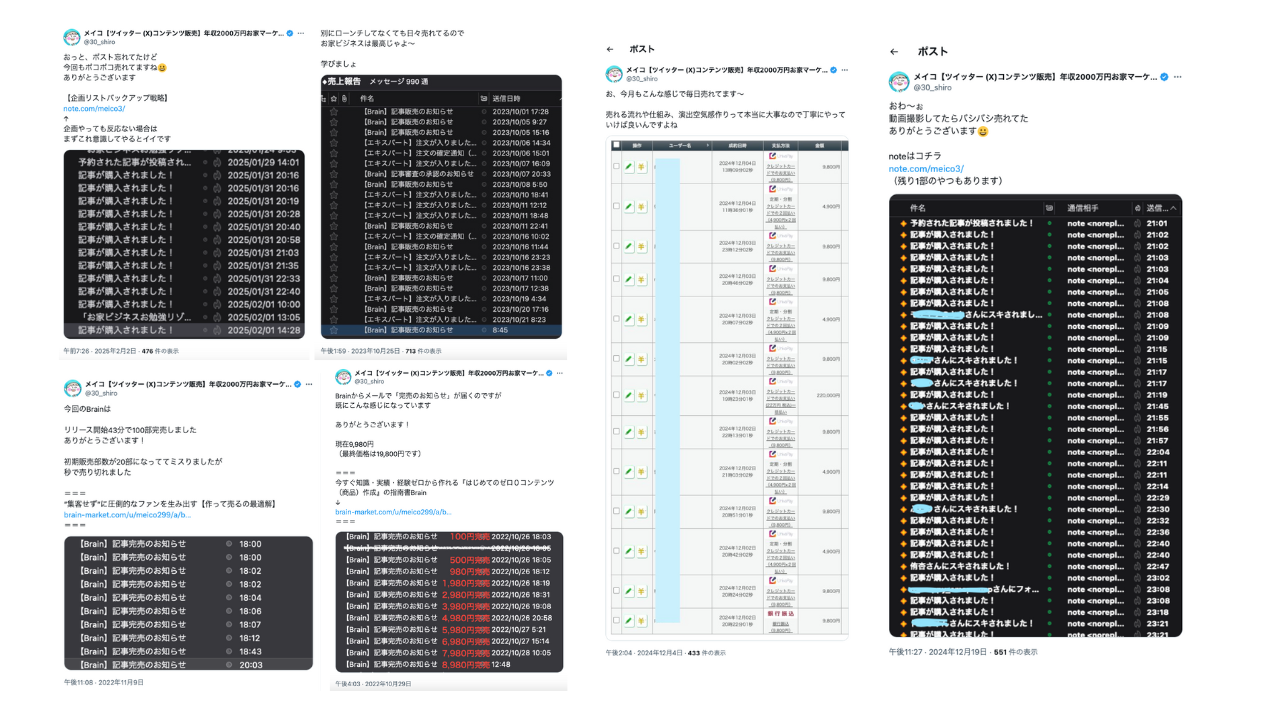Open profile avatar in おっと、ポスト忘れてた tweet

coord(72,37)
